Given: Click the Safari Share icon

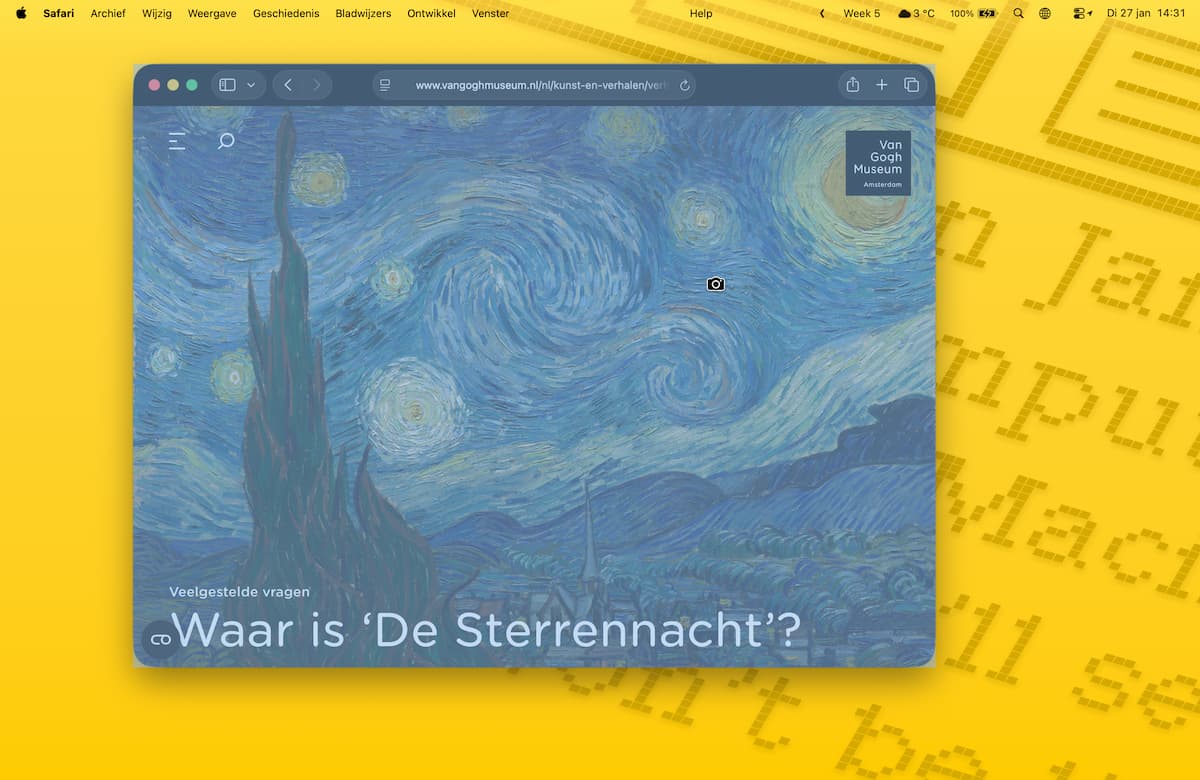Looking at the screenshot, I should tap(852, 85).
